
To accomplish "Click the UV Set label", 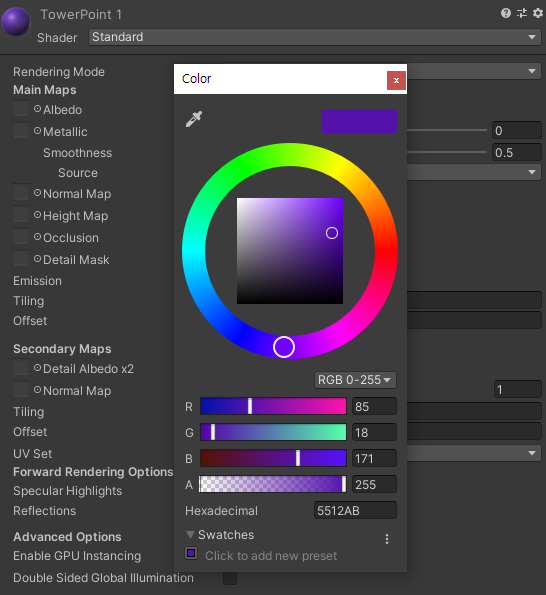I will click(x=33, y=453).
